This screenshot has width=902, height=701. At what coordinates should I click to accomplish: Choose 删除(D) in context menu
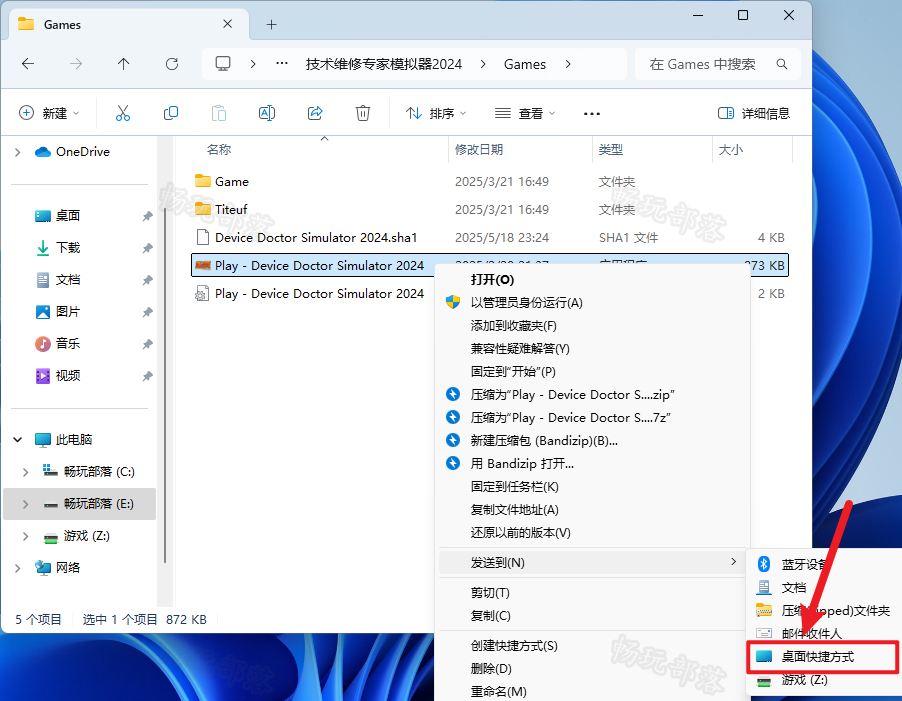click(594, 669)
